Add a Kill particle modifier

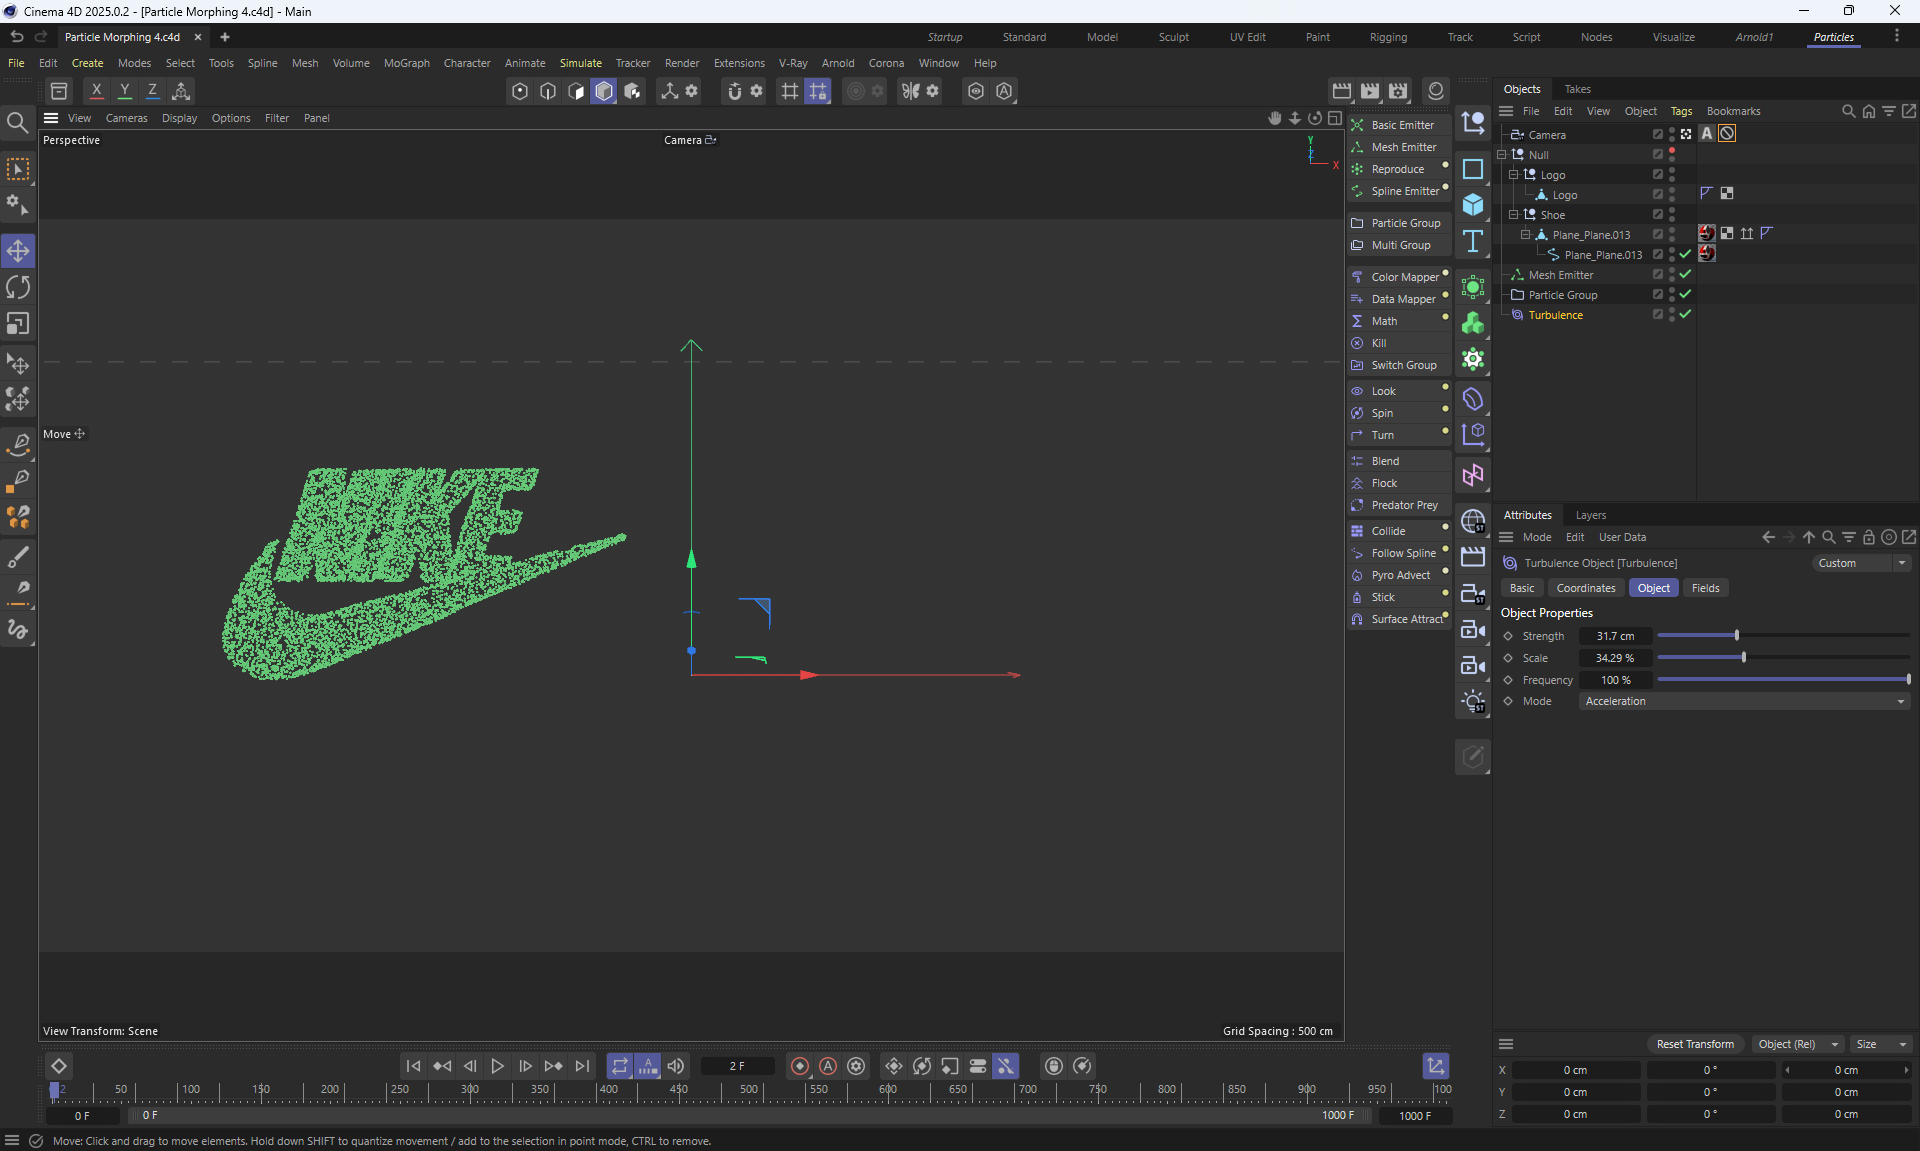click(x=1378, y=343)
